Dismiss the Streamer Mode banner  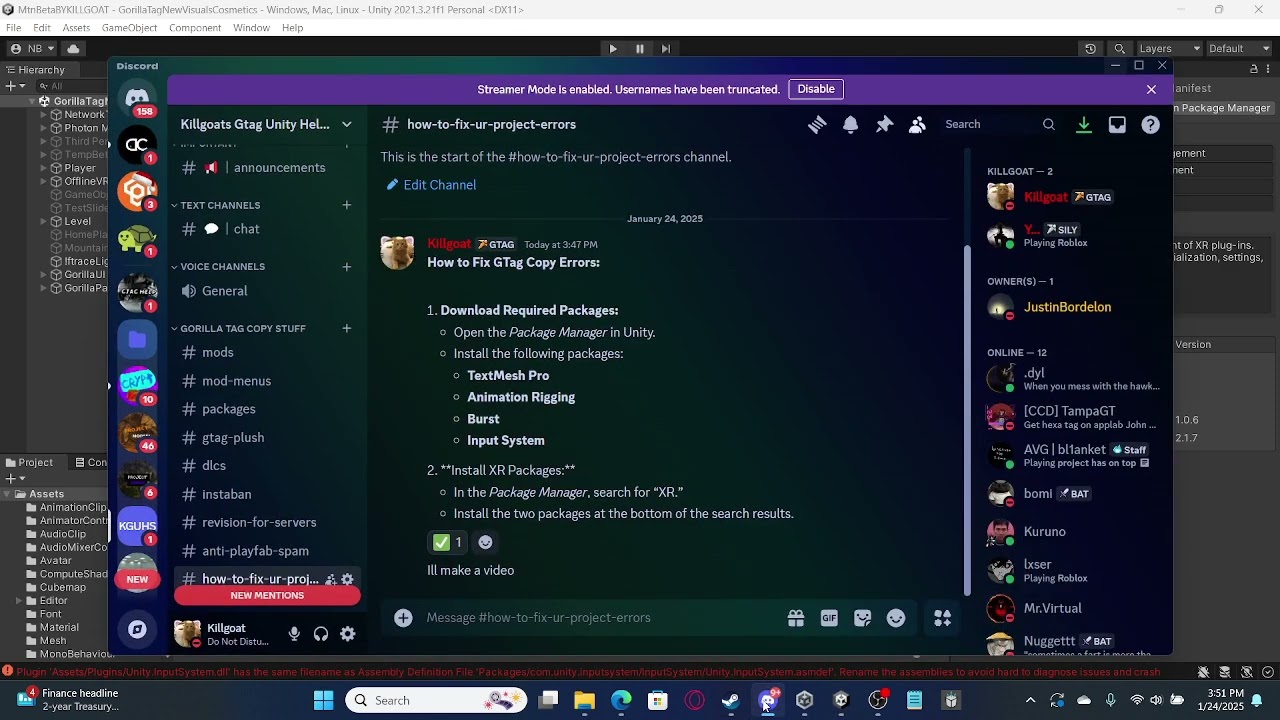(1151, 89)
